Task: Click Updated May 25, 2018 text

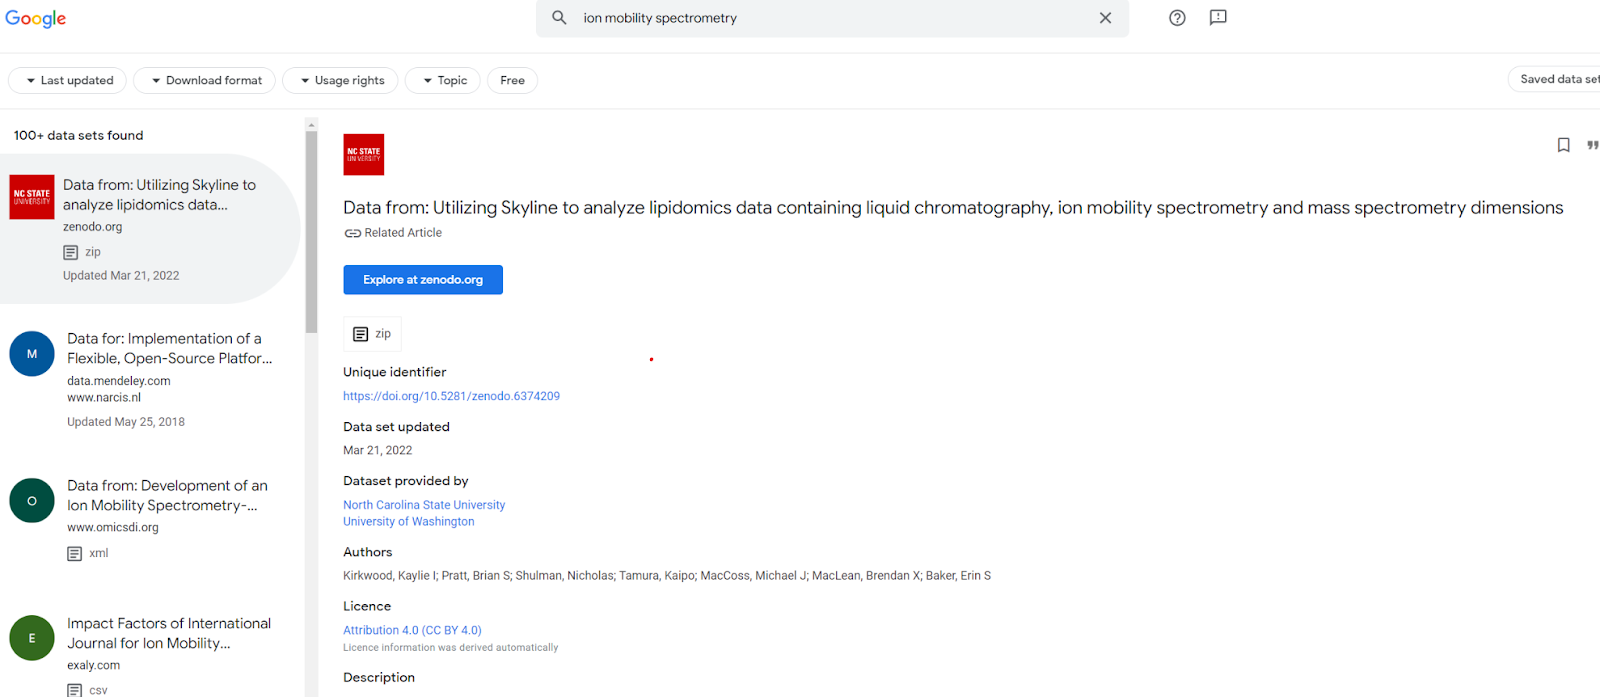Action: coord(126,422)
